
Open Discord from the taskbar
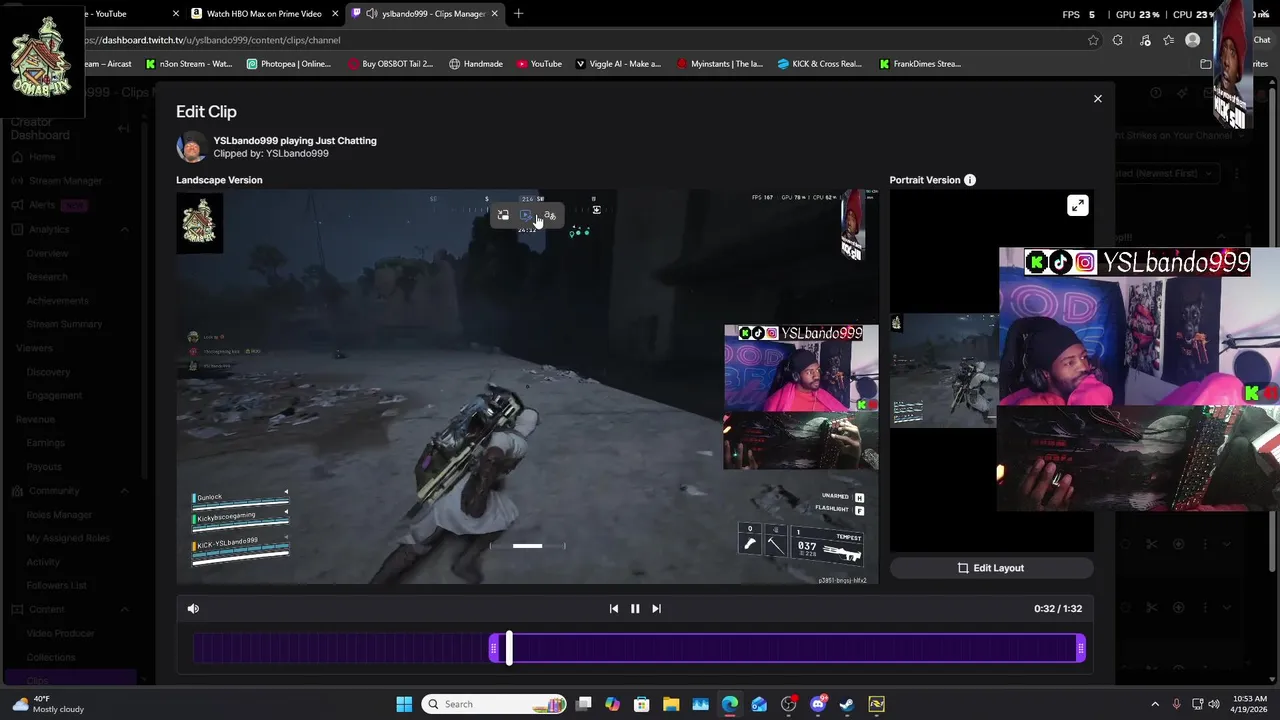click(x=818, y=704)
